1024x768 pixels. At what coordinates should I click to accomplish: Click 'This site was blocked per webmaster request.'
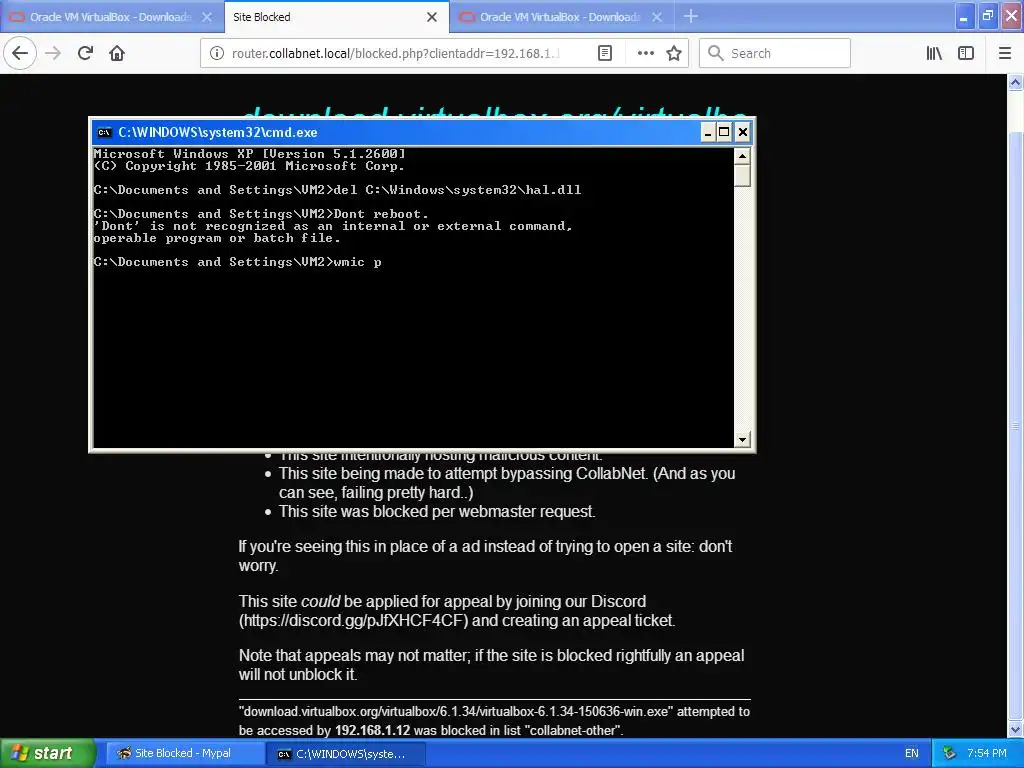click(x=437, y=511)
